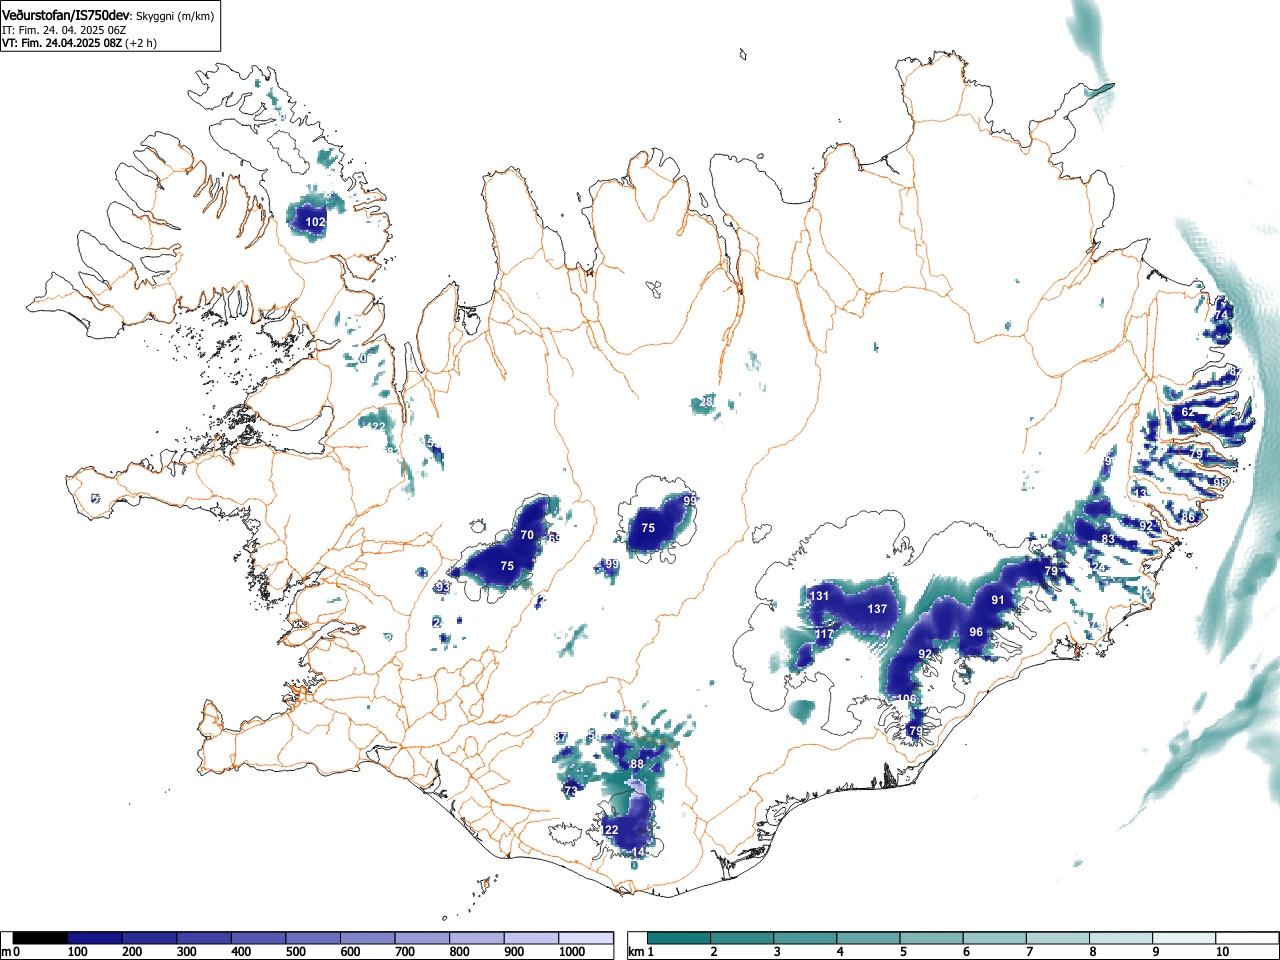Click the 'km' unit label of the legend
Viewport: 1280px width, 960px height.
pos(636,952)
